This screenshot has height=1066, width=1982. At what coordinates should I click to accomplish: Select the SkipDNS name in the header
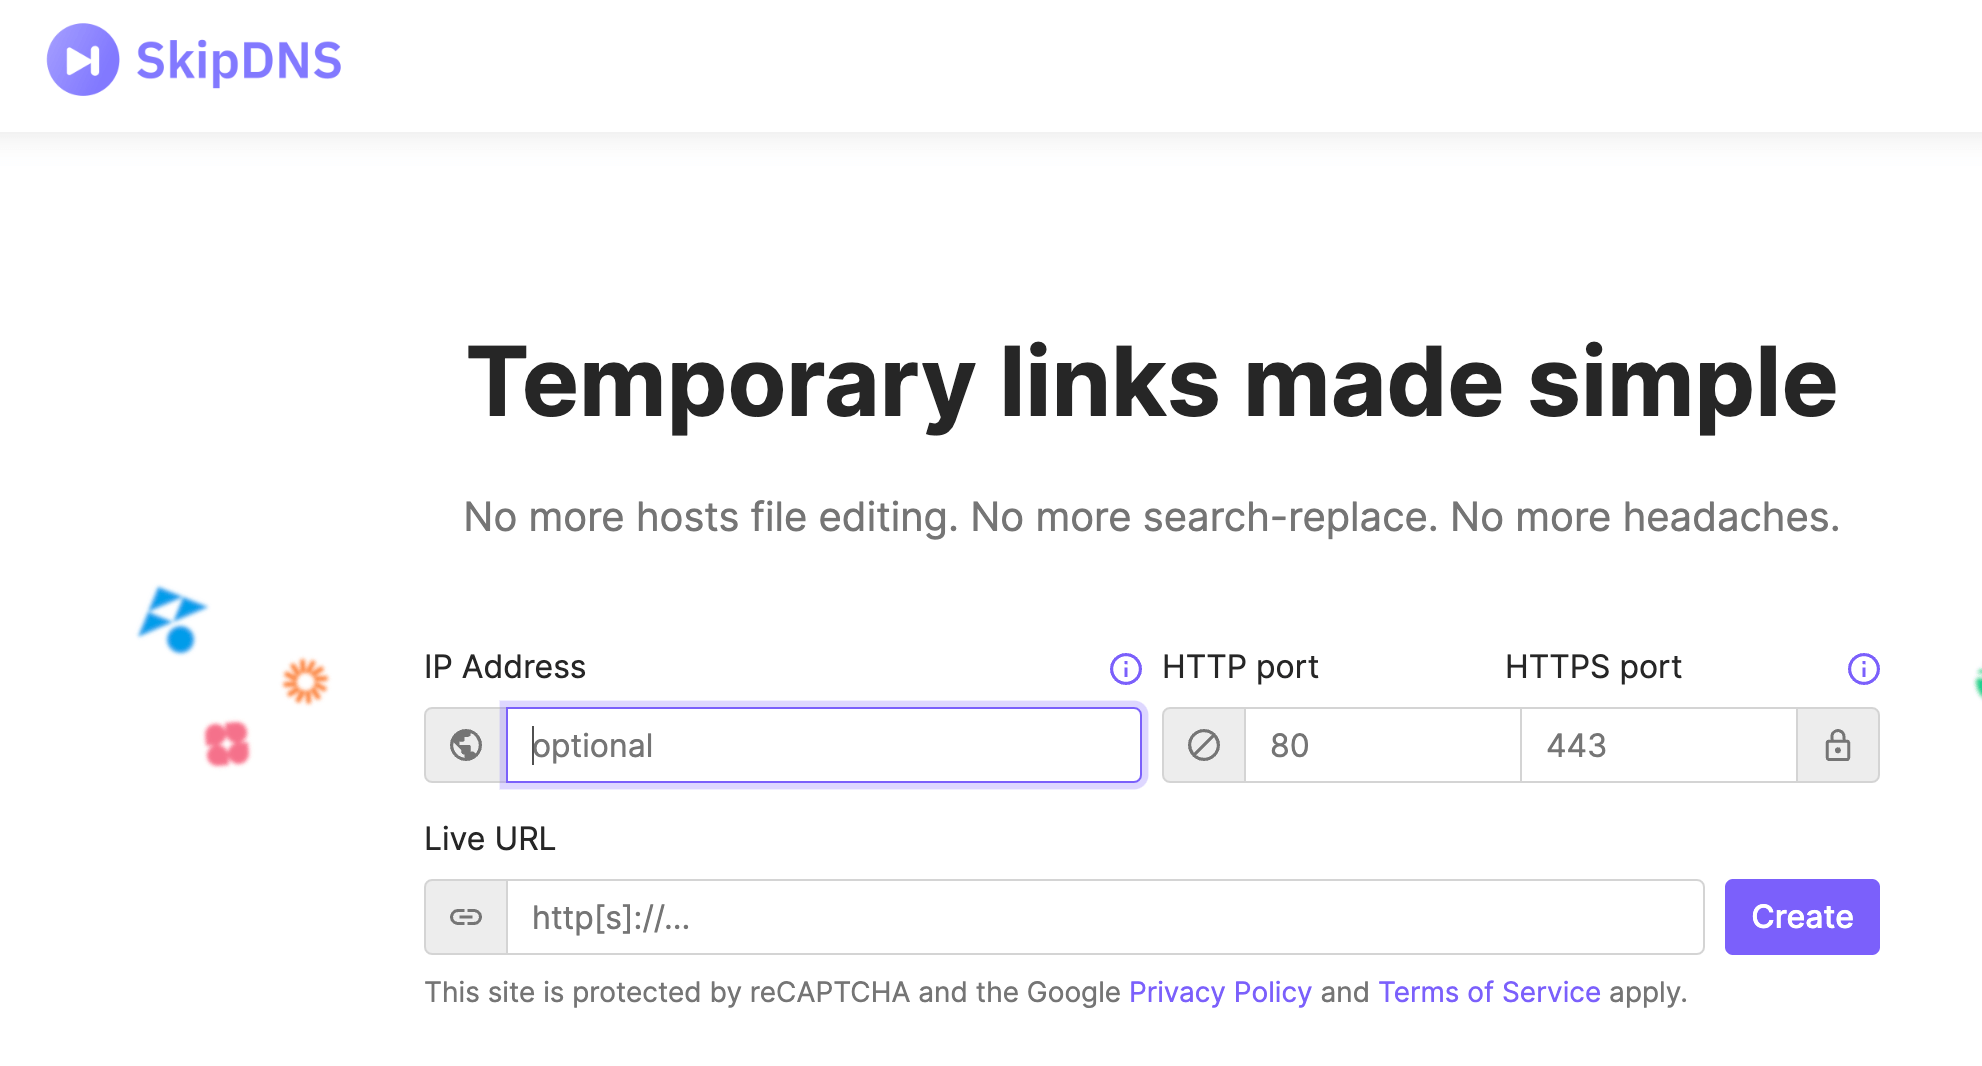point(237,60)
